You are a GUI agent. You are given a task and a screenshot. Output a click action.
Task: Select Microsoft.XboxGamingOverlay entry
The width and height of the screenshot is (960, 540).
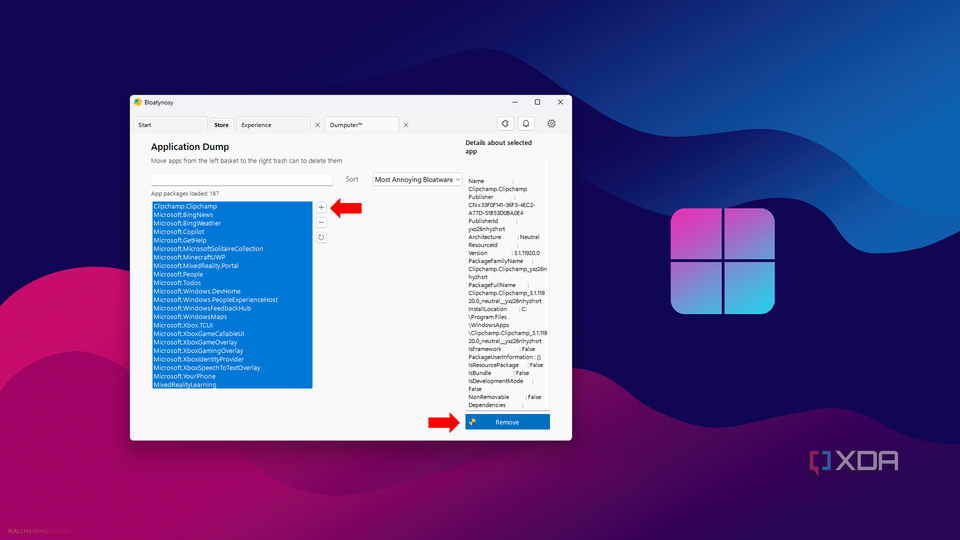point(232,351)
